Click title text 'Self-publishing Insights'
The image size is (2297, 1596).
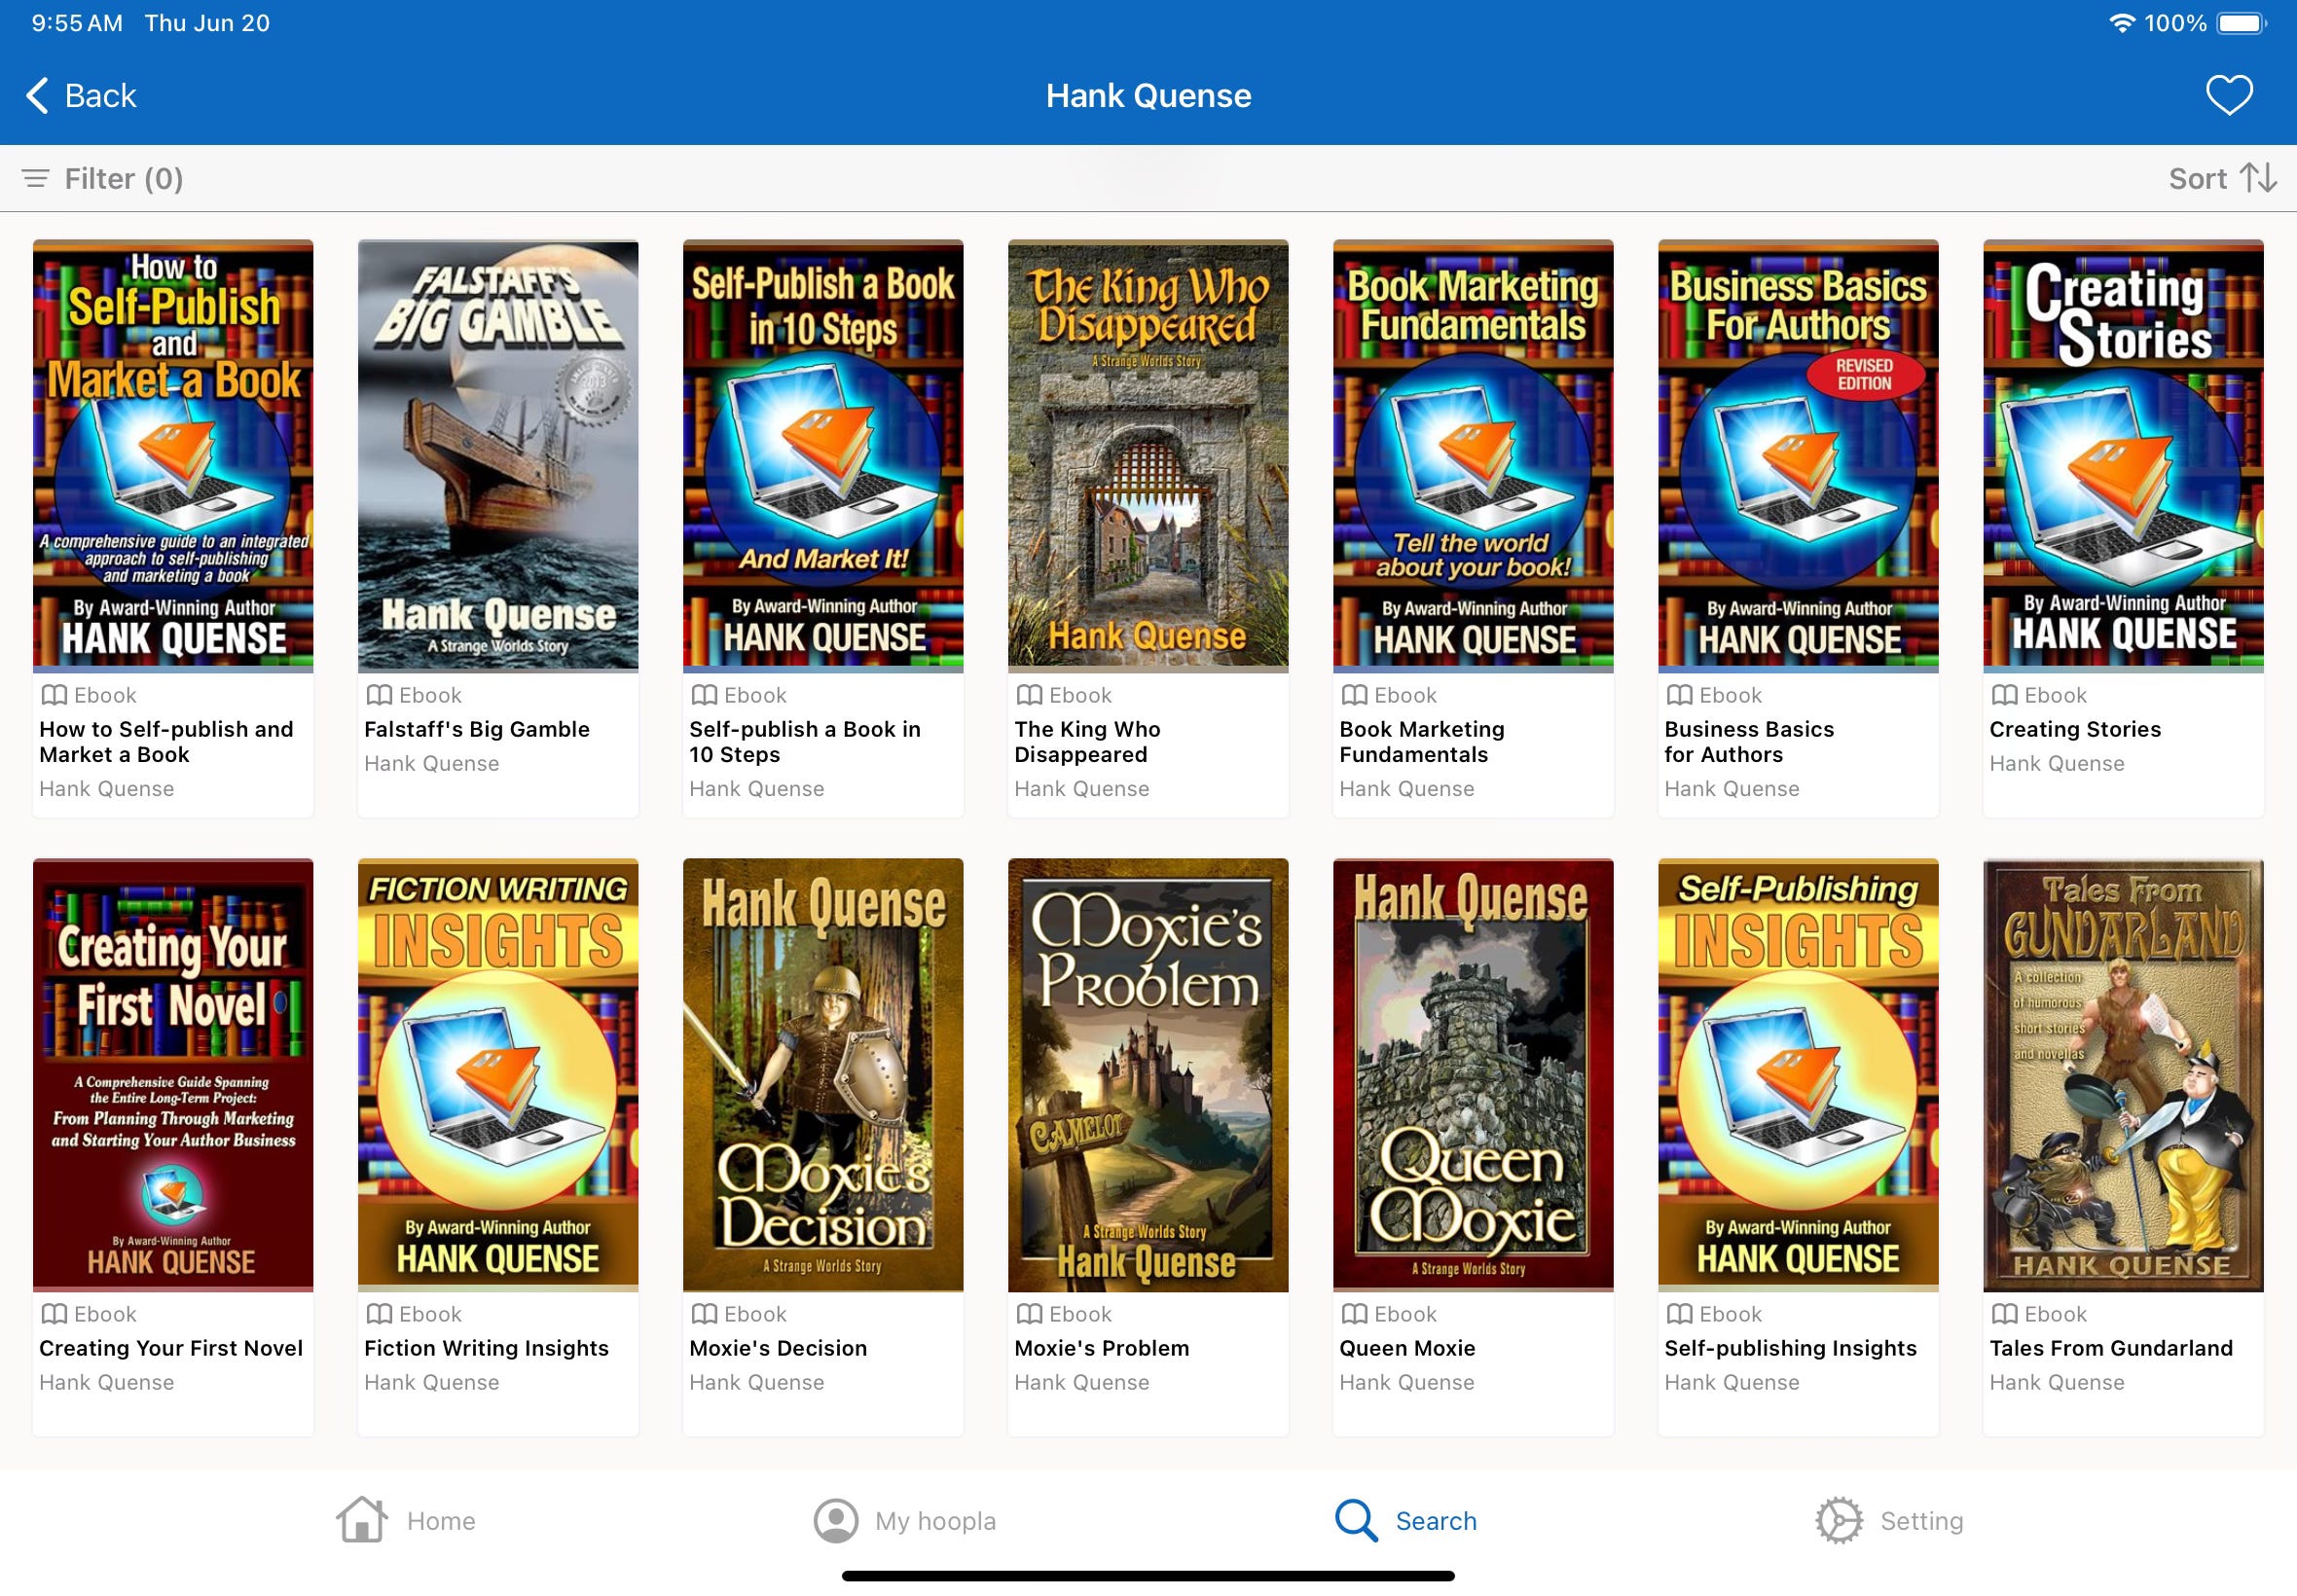(1790, 1348)
